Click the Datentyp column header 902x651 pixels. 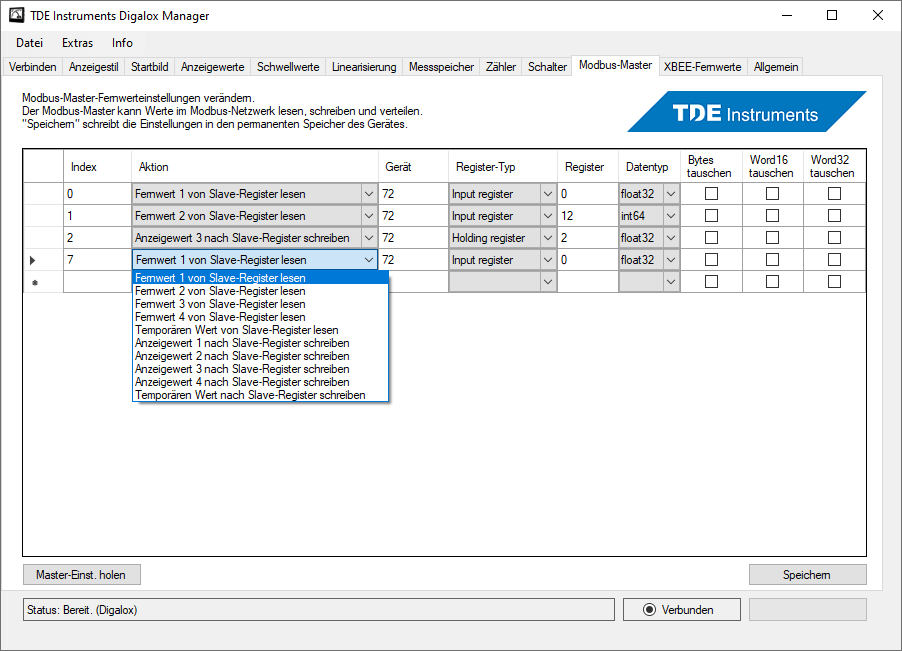coord(649,167)
